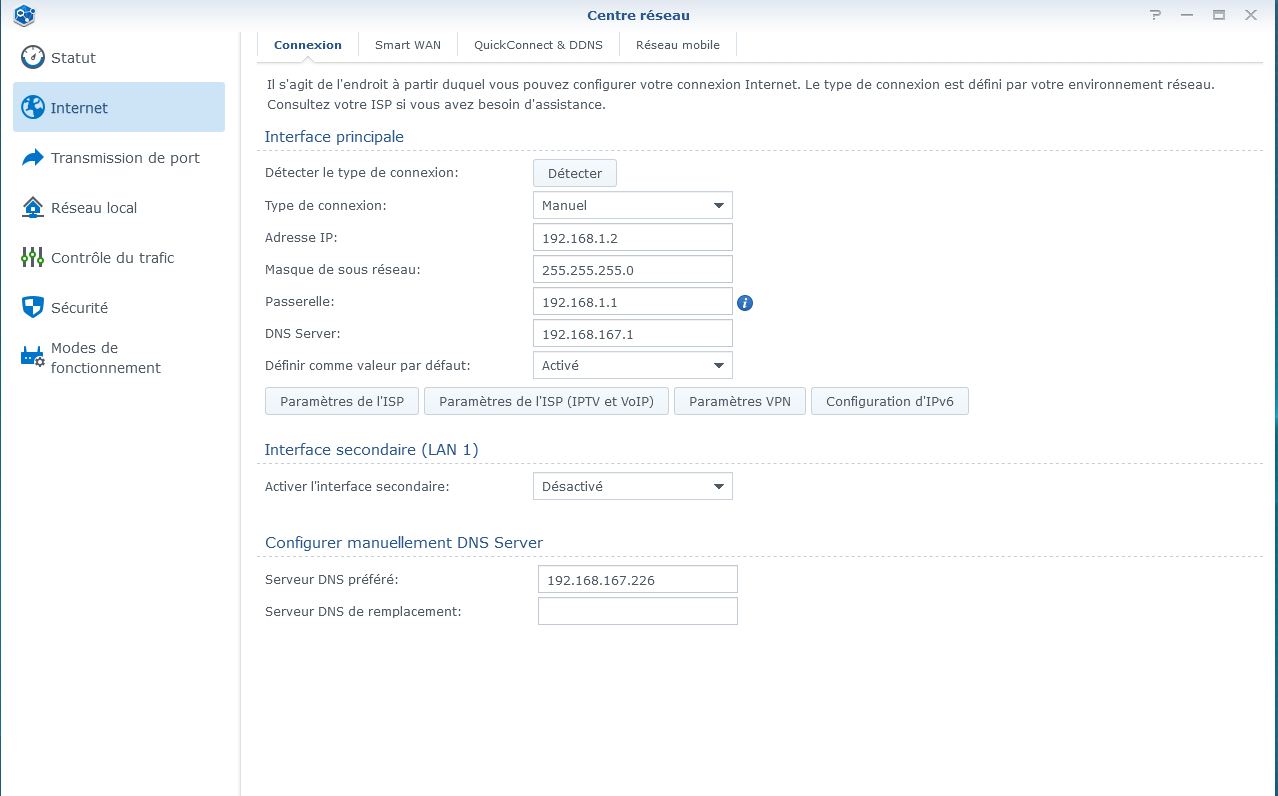1278x796 pixels.
Task: Click the Transmission de port arrow icon
Action: 33,158
